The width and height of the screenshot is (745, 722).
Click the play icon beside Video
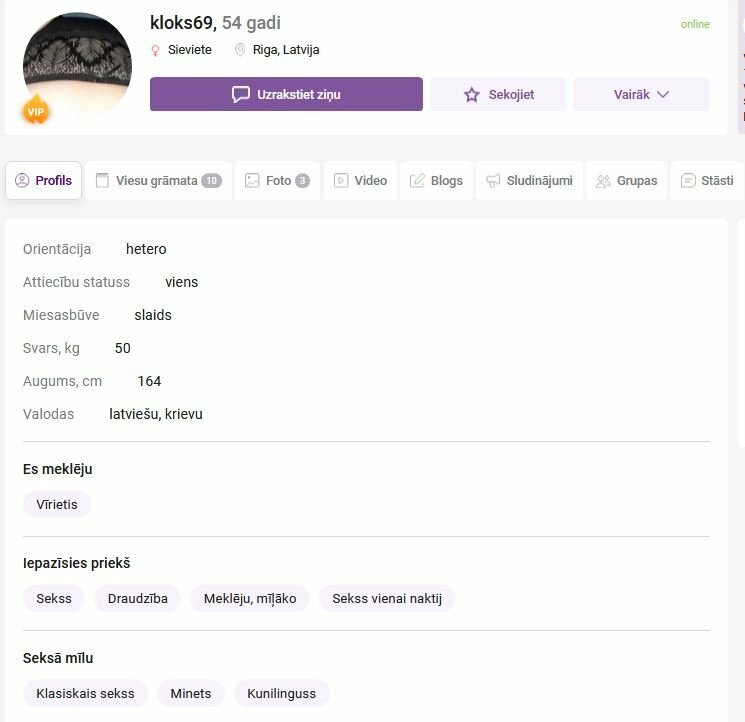coord(341,180)
